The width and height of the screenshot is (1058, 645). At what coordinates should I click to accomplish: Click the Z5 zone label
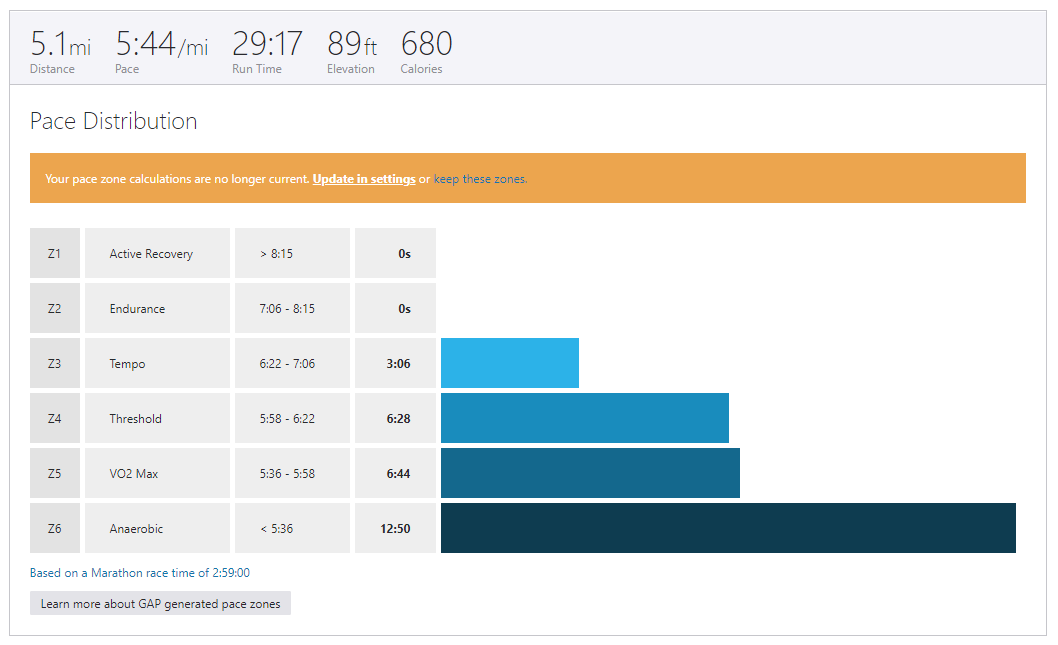tap(55, 473)
